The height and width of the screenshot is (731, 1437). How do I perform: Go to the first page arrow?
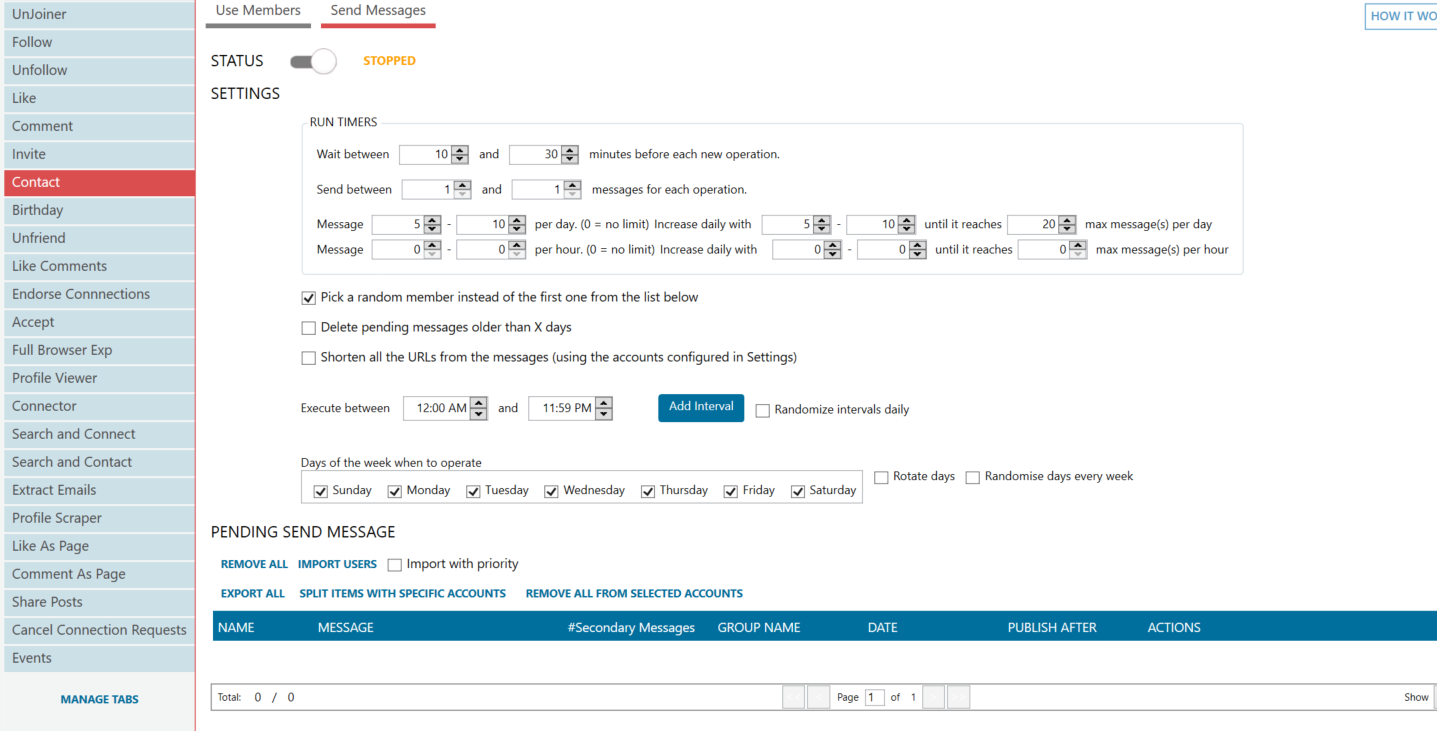(x=794, y=698)
